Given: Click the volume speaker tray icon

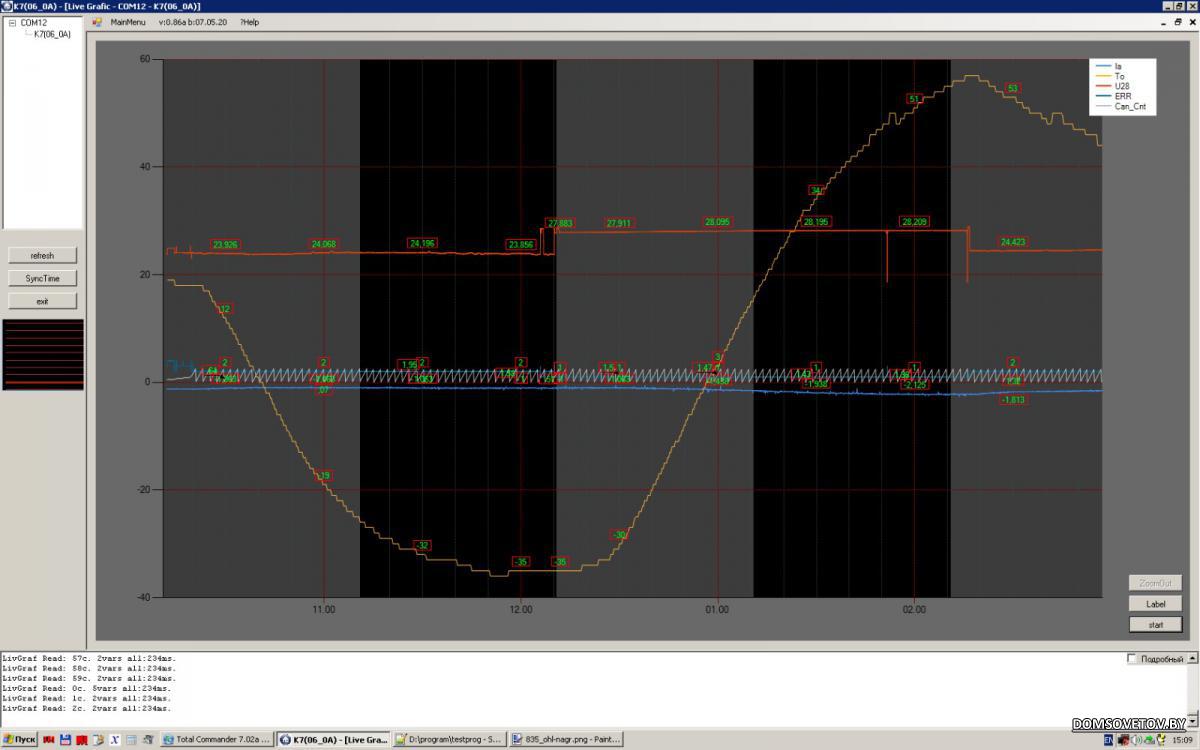Looking at the screenshot, I should [1137, 740].
